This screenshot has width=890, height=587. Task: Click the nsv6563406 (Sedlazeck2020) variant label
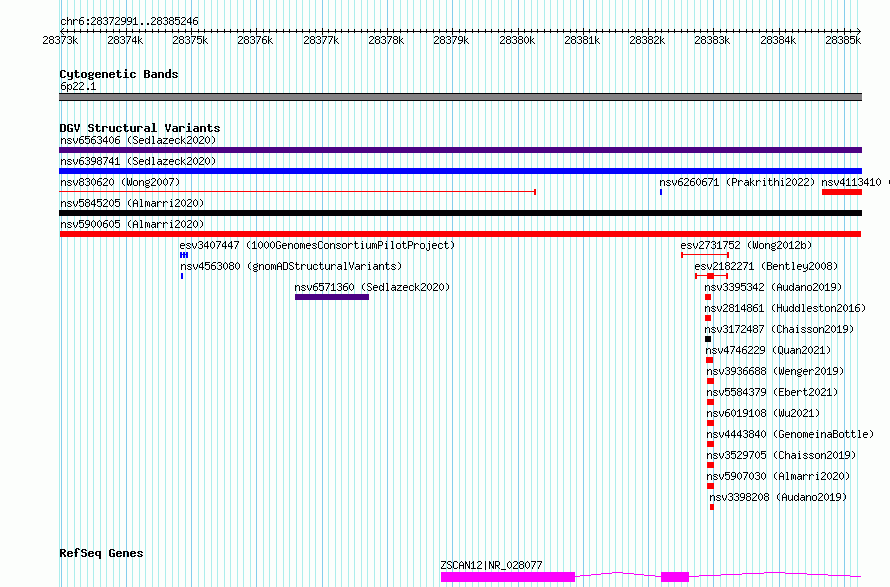coord(138,140)
